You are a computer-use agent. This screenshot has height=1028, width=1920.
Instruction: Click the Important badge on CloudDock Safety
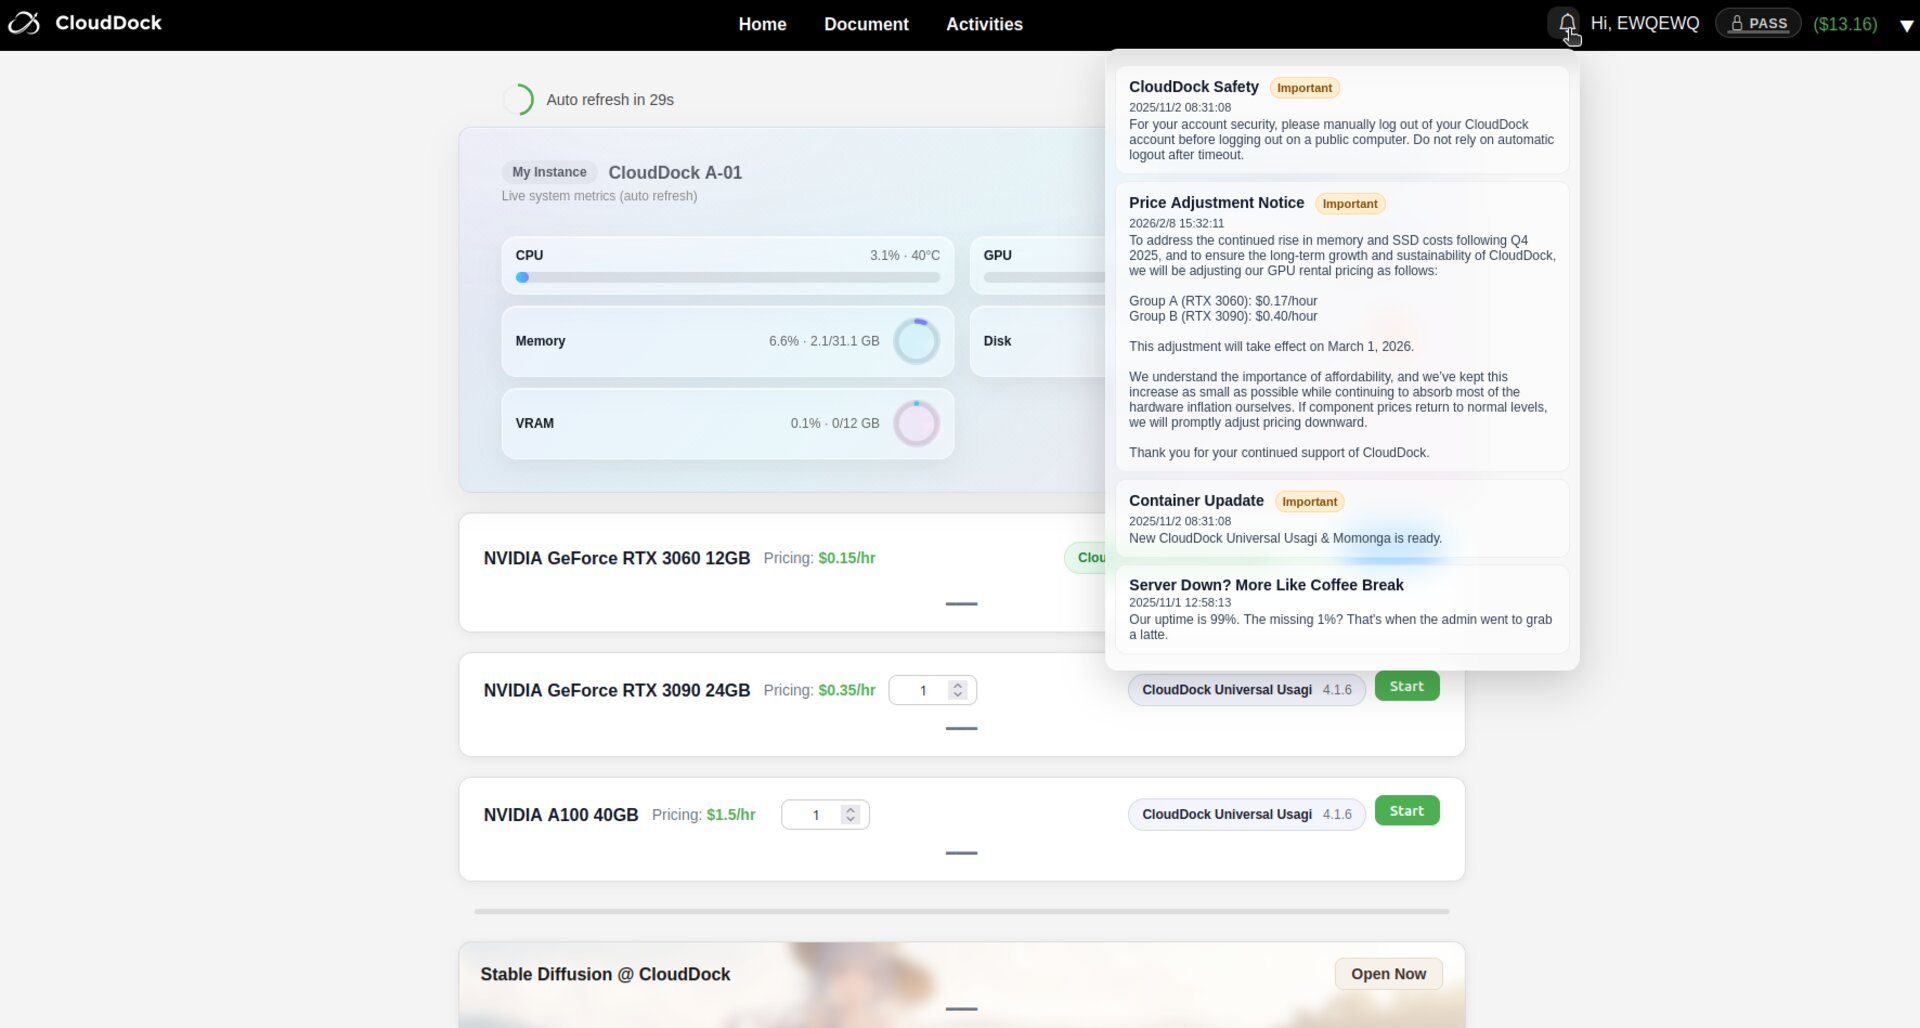[1304, 88]
